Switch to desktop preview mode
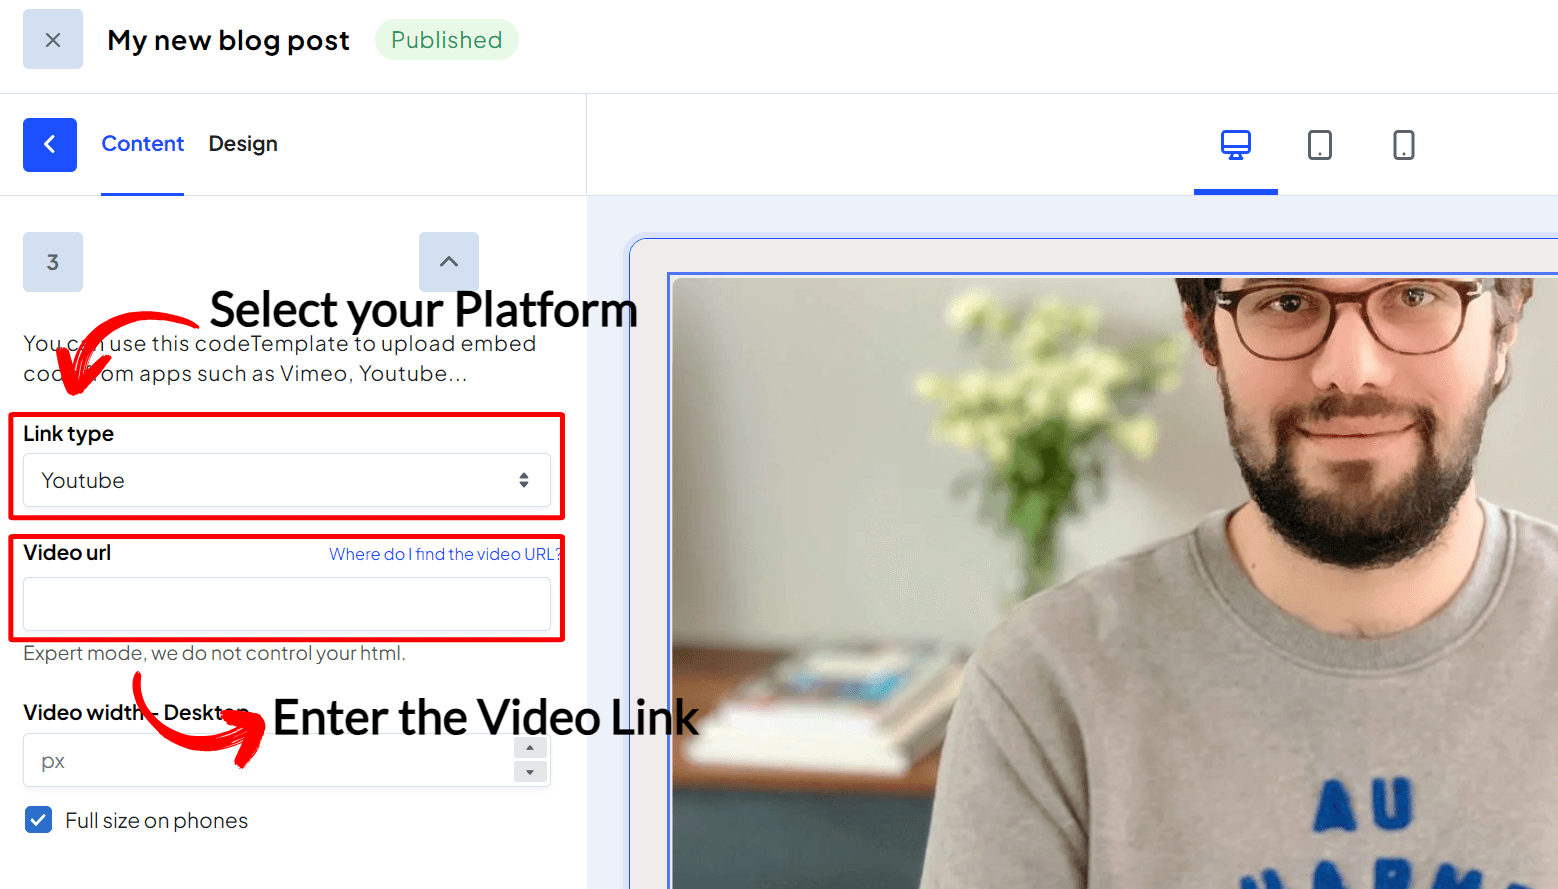Screen dimensions: 1558x889 pos(1236,144)
